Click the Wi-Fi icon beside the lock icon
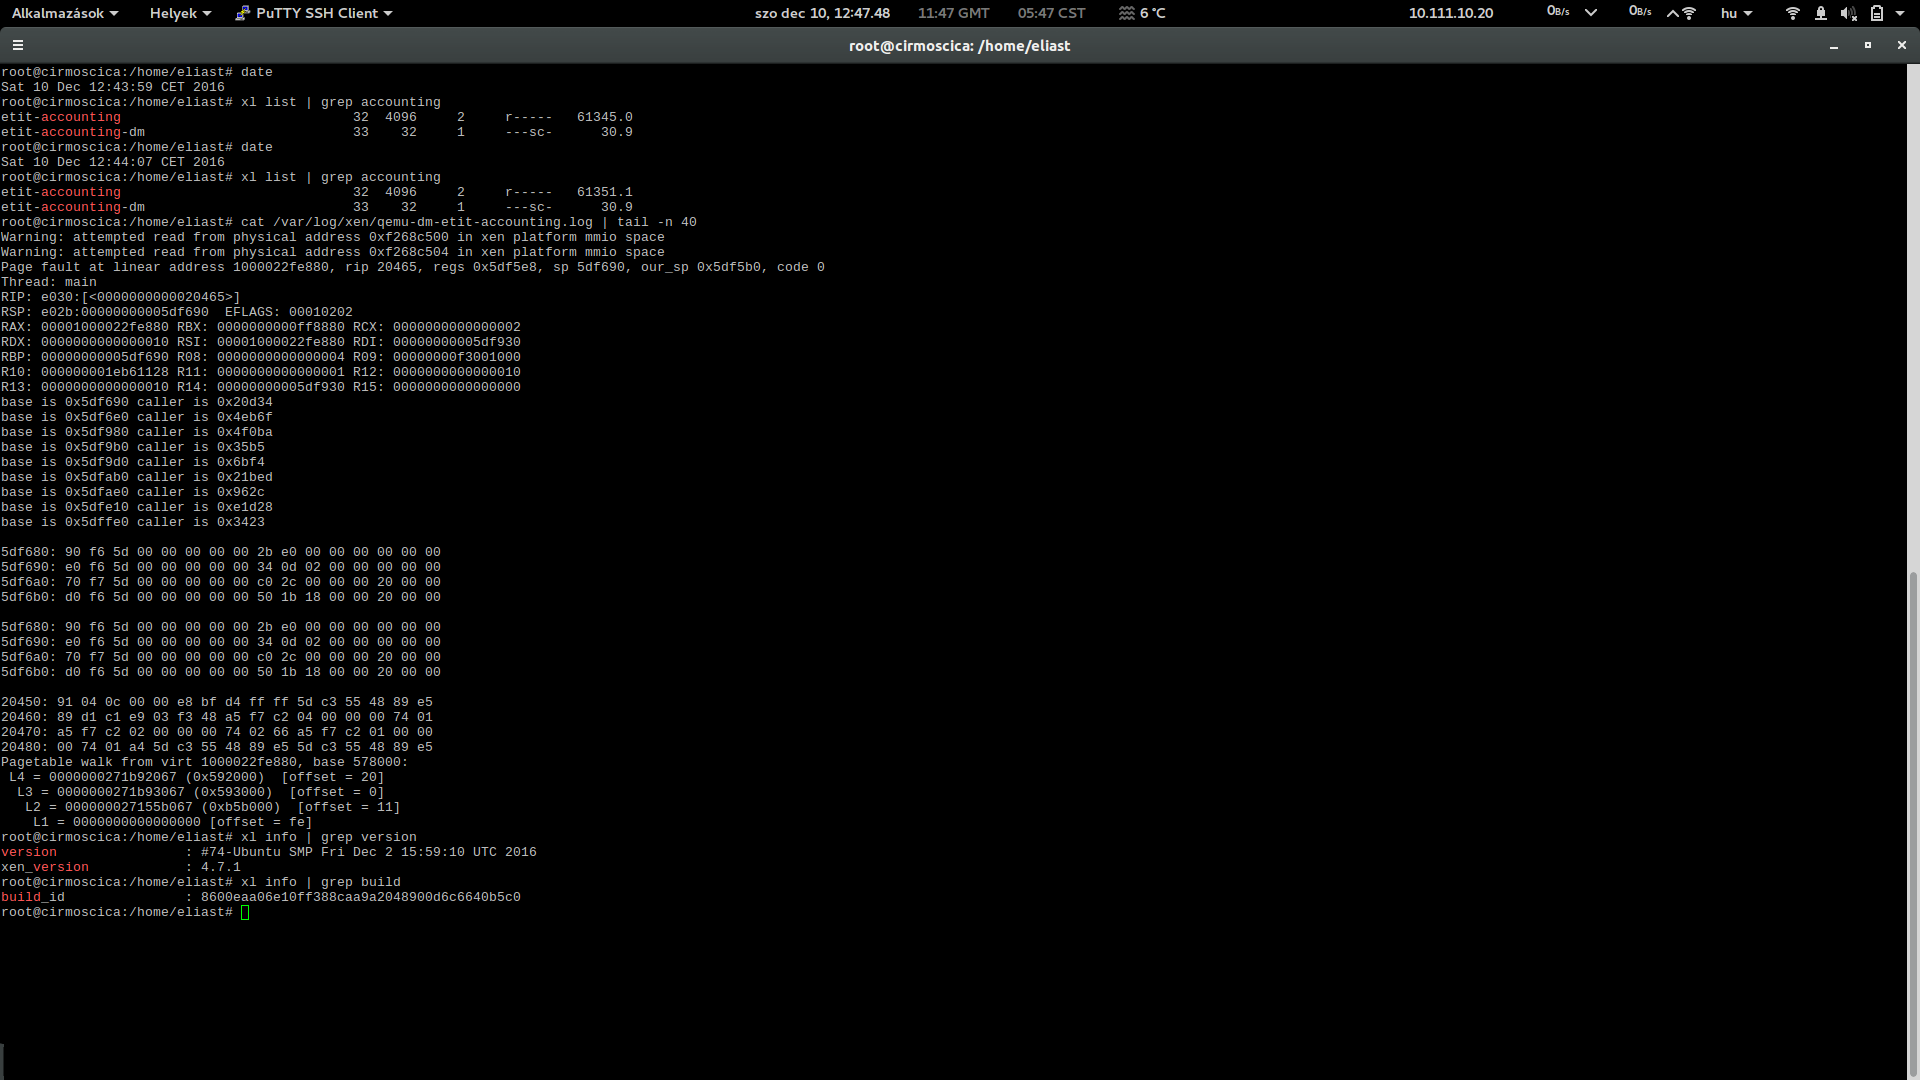This screenshot has width=1920, height=1080. pyautogui.click(x=1792, y=13)
